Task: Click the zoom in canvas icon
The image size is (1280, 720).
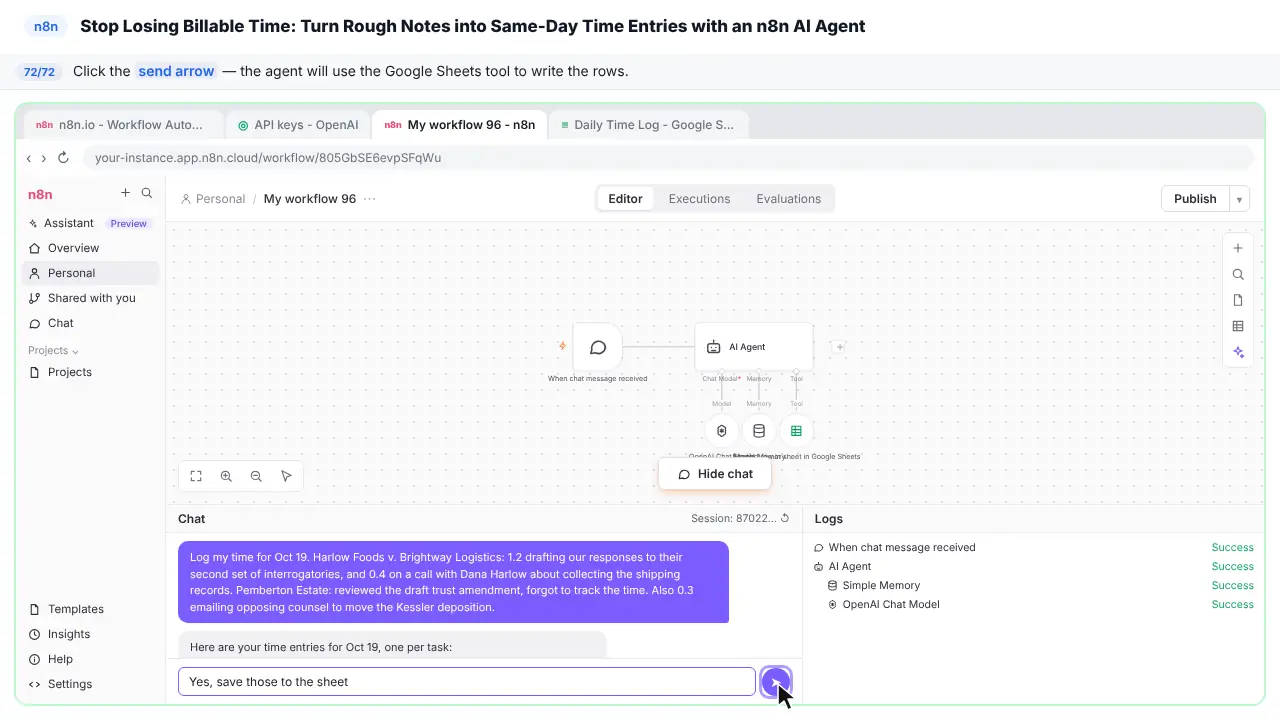Action: pos(226,476)
